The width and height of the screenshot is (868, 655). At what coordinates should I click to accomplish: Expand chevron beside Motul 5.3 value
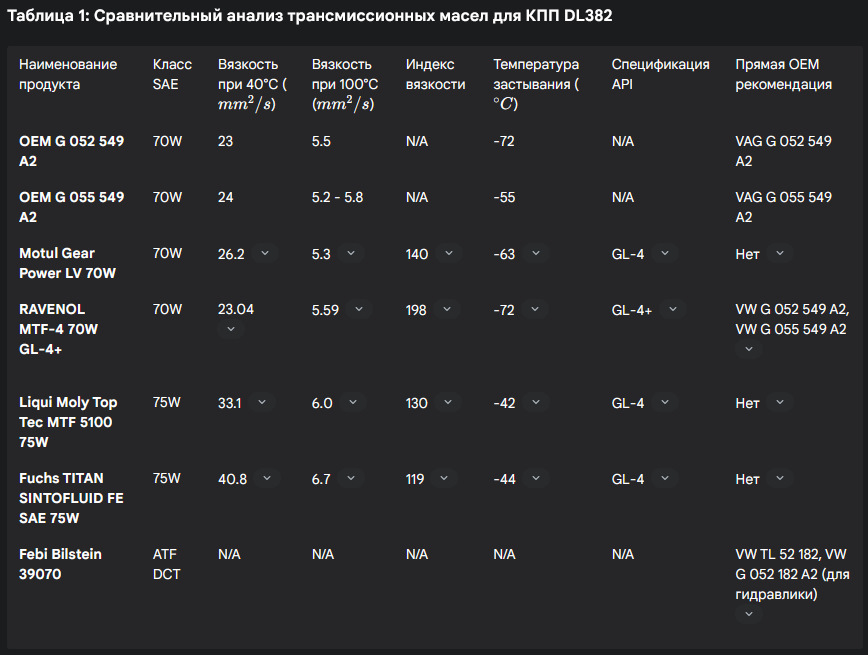tap(351, 254)
